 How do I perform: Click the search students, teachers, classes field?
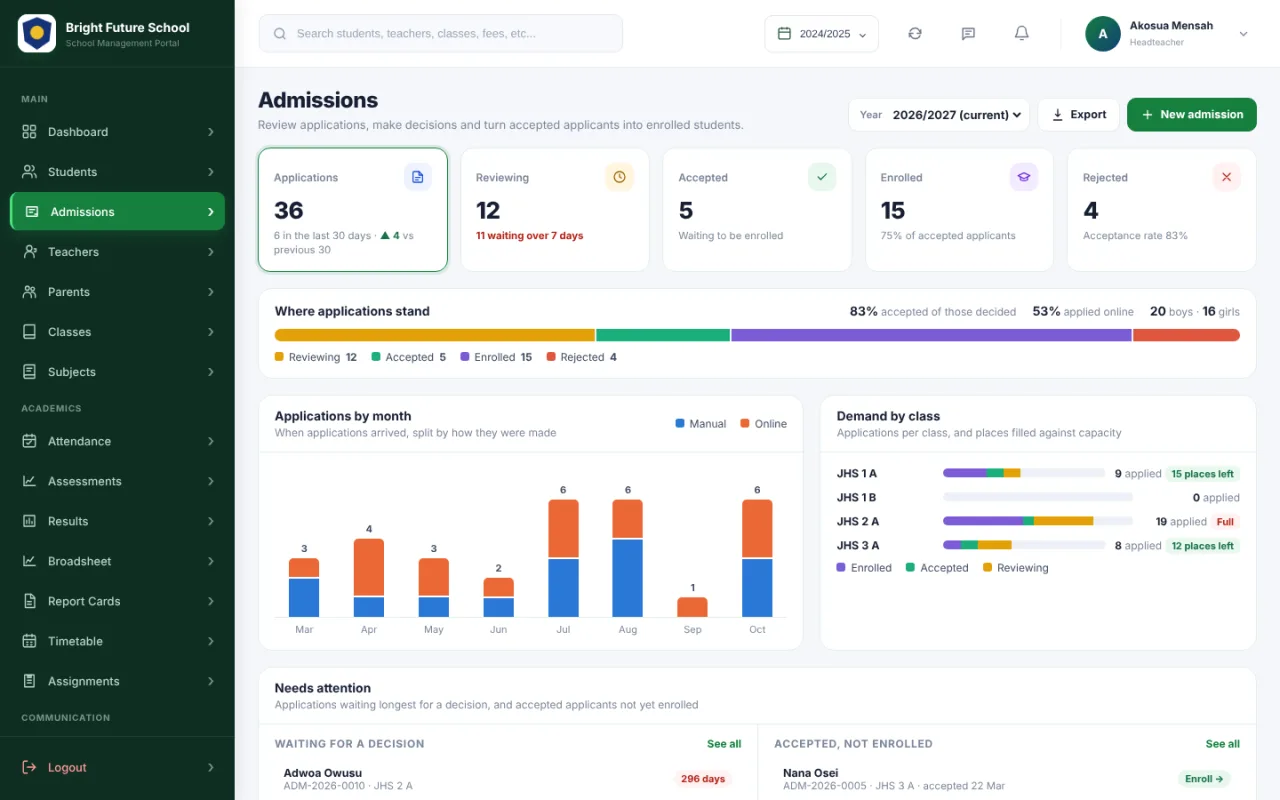pyautogui.click(x=440, y=34)
